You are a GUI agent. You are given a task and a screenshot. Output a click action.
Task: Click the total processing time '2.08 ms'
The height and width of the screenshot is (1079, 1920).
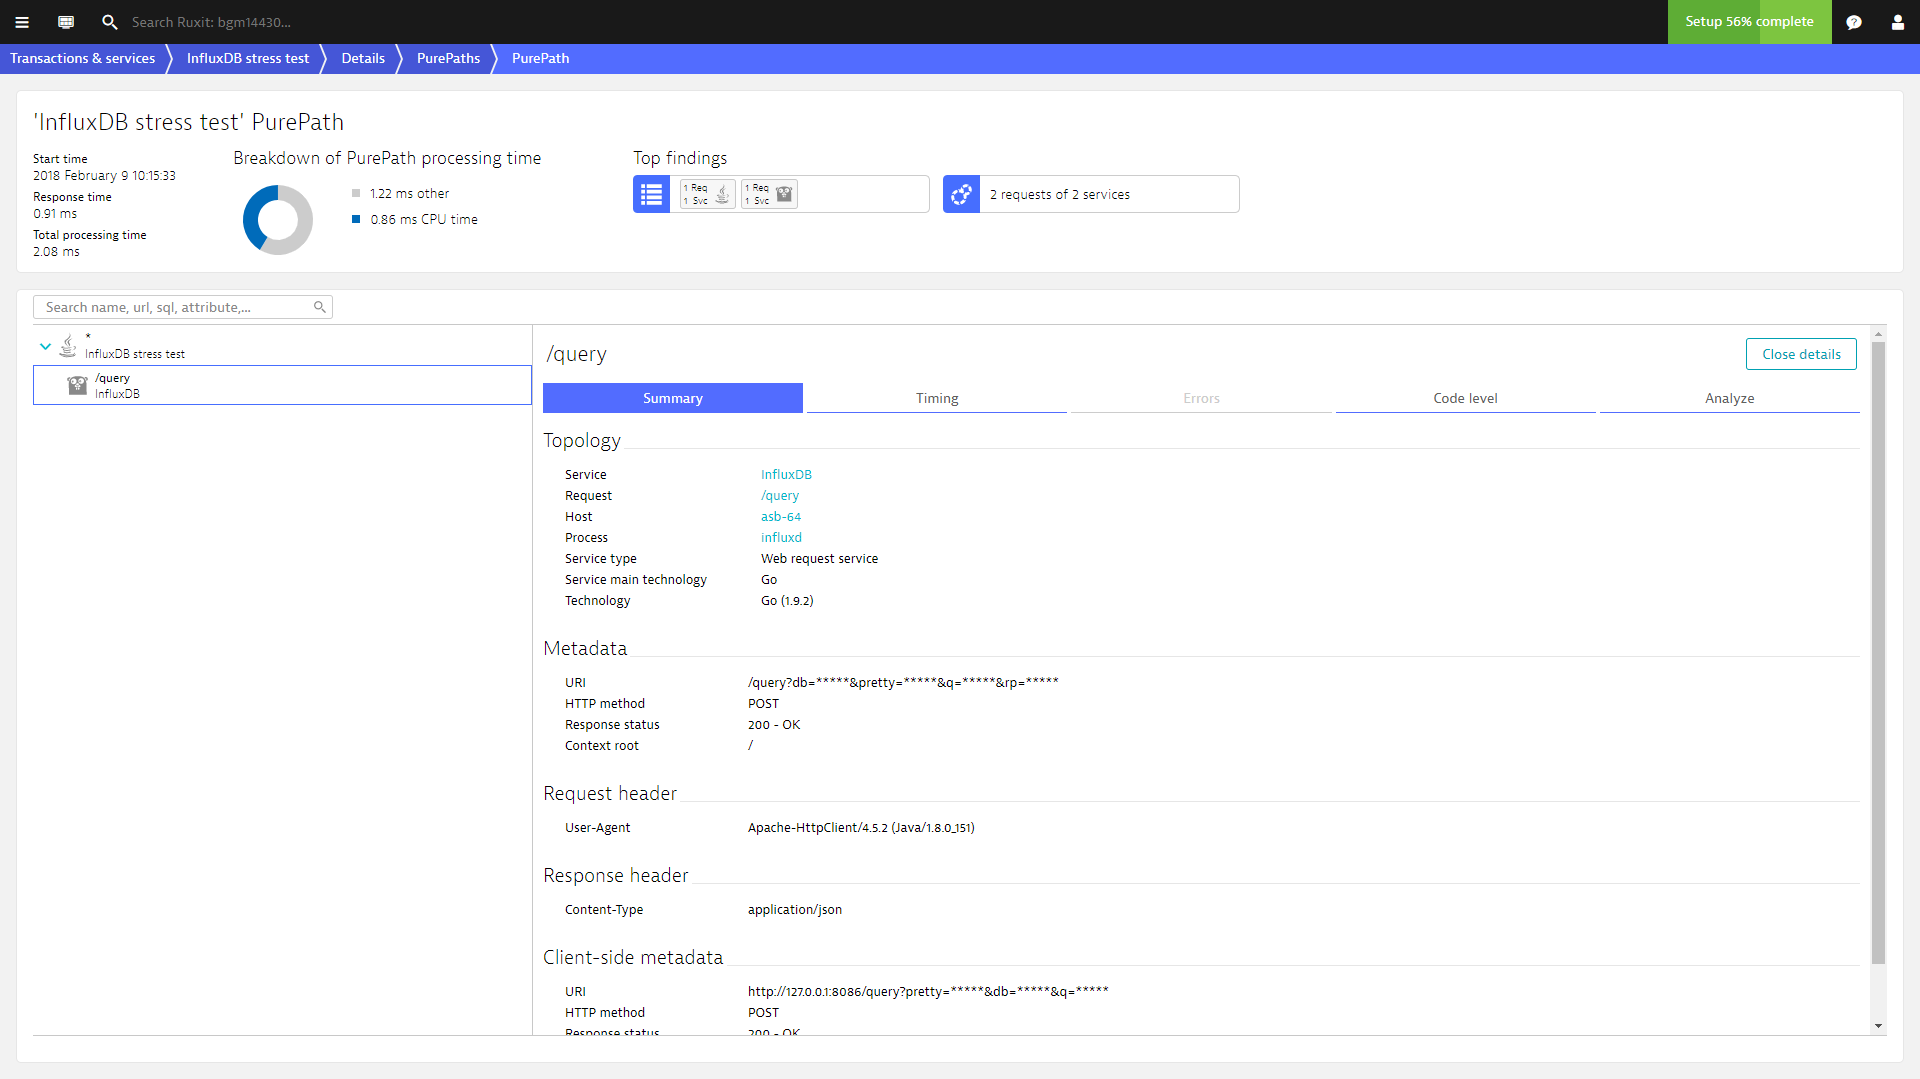pos(56,252)
